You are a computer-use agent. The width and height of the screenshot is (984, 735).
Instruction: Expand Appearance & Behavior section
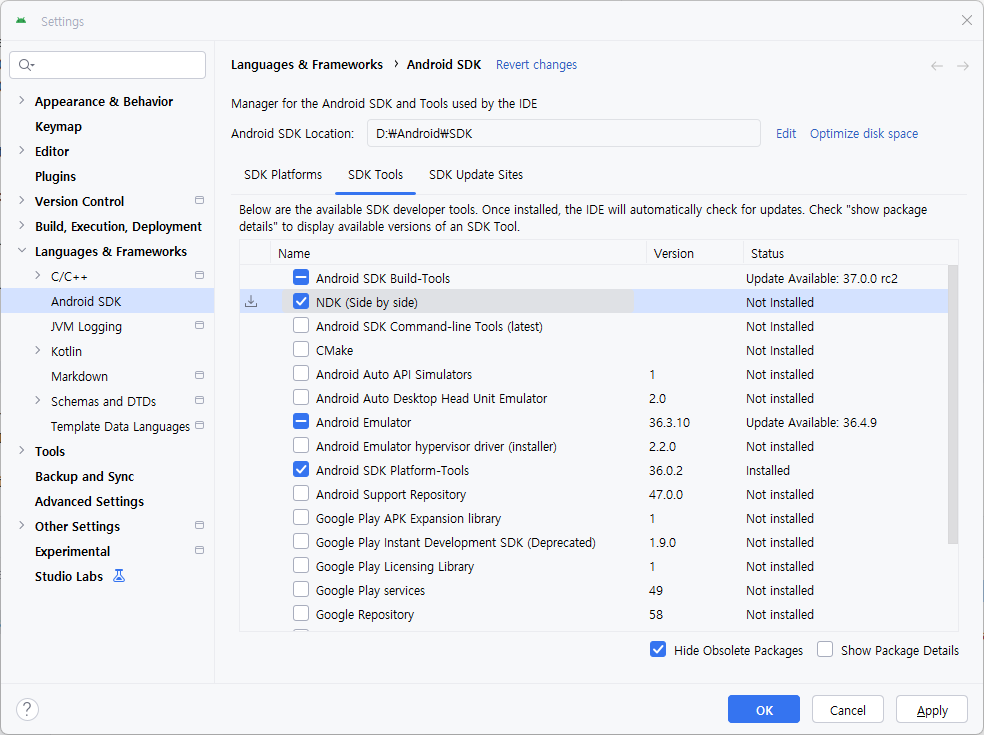point(22,100)
